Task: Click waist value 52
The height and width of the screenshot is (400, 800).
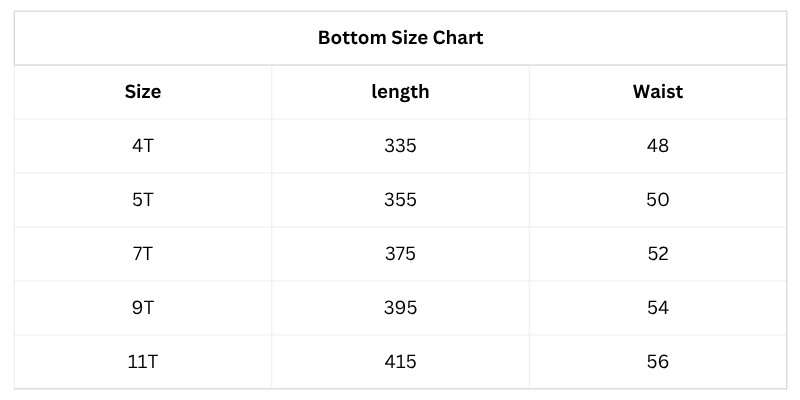Action: tap(657, 254)
